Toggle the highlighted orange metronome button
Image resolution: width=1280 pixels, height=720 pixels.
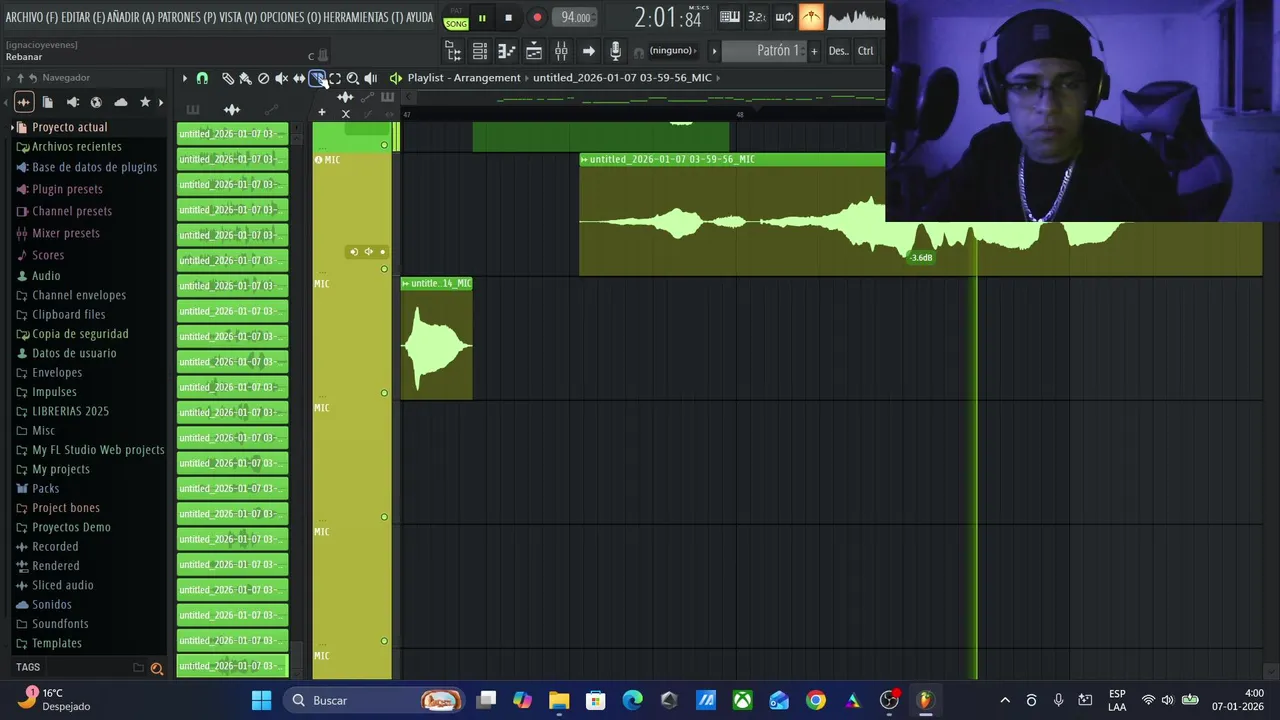[811, 17]
